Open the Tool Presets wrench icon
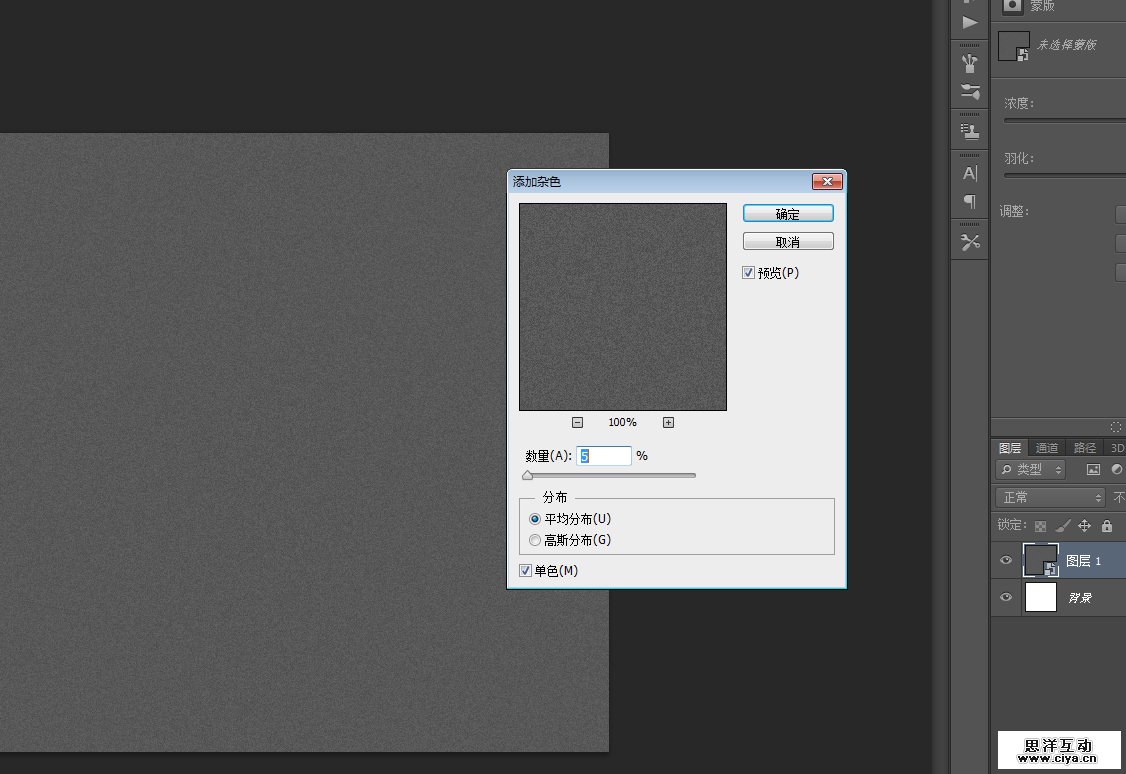The image size is (1126, 774). click(x=970, y=242)
